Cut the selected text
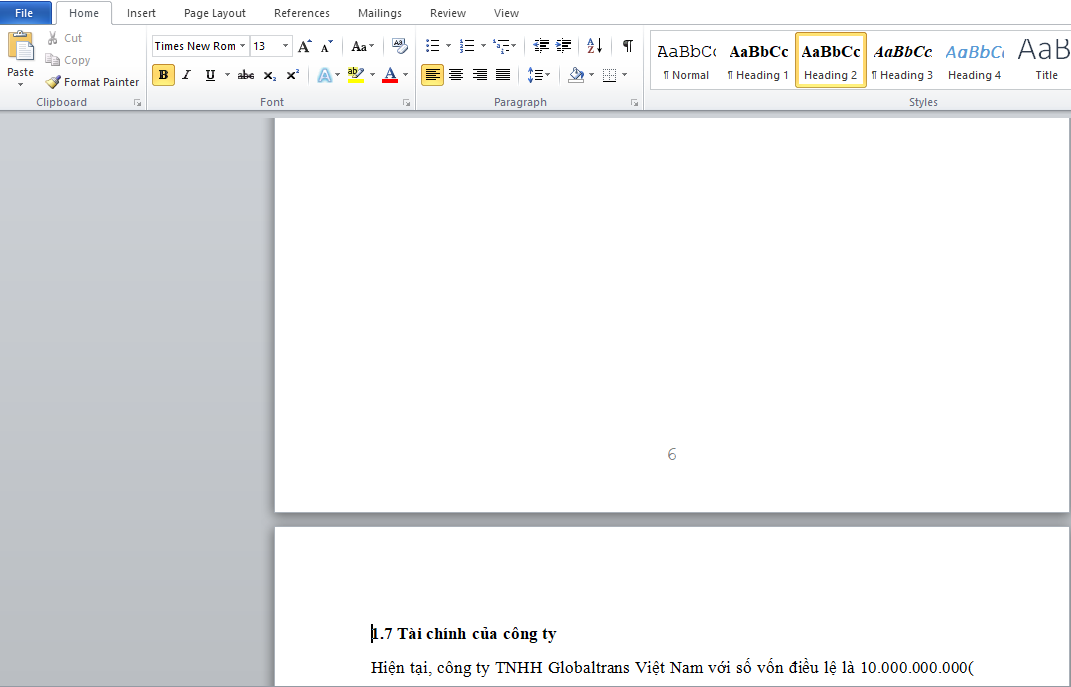Screen dimensions: 1071x687 64,38
